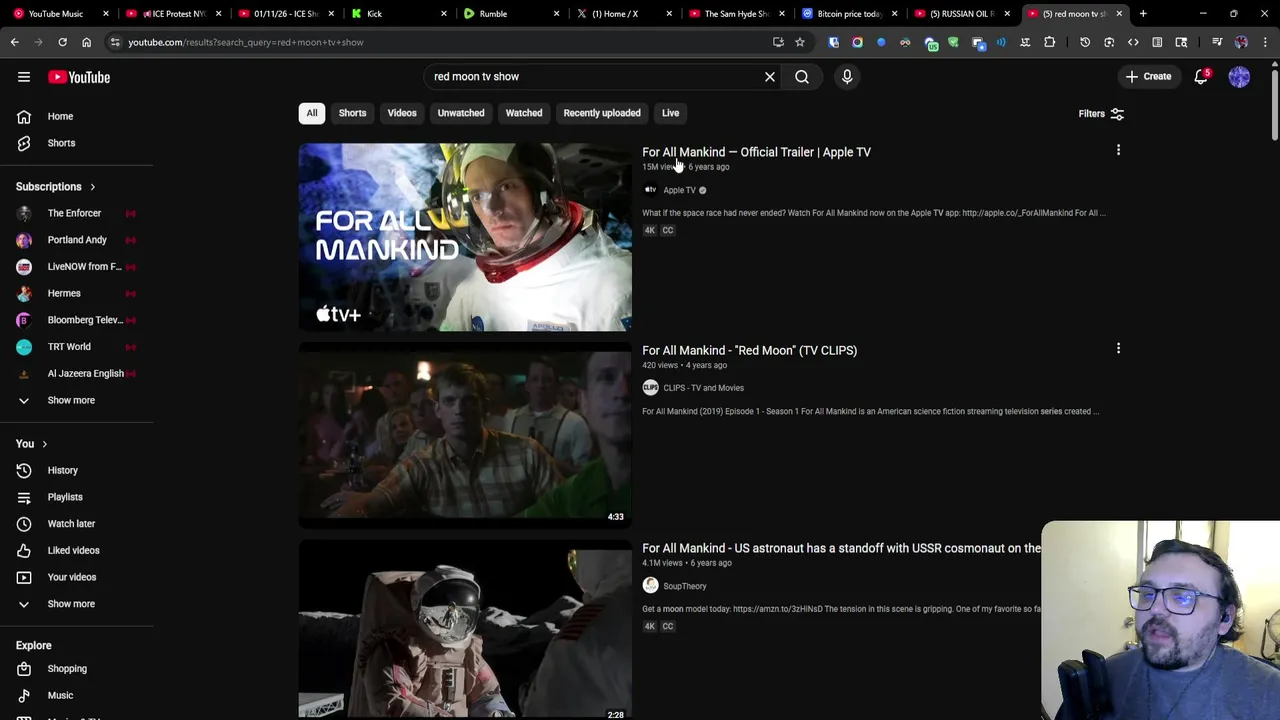Click the CLIPS - TV and Movies channel avatar
The image size is (1280, 720).
tap(650, 388)
